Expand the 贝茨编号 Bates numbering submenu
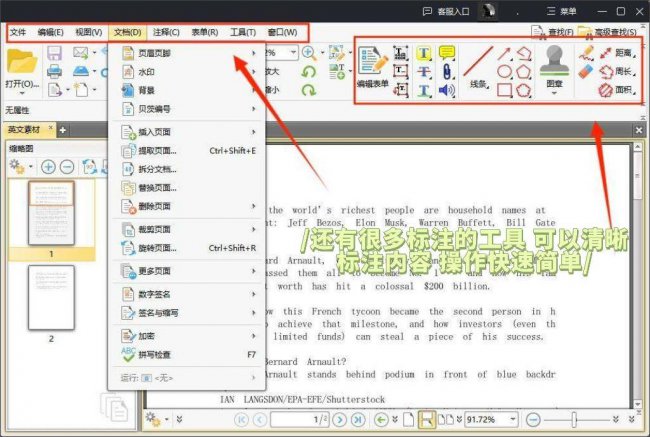Image resolution: width=650 pixels, height=437 pixels. [x=189, y=109]
